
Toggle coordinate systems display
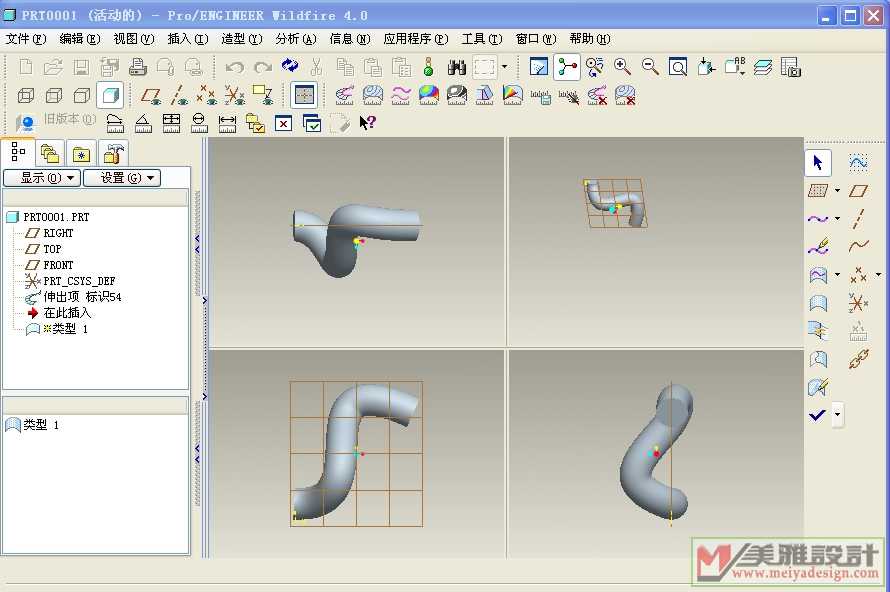pyautogui.click(x=234, y=95)
